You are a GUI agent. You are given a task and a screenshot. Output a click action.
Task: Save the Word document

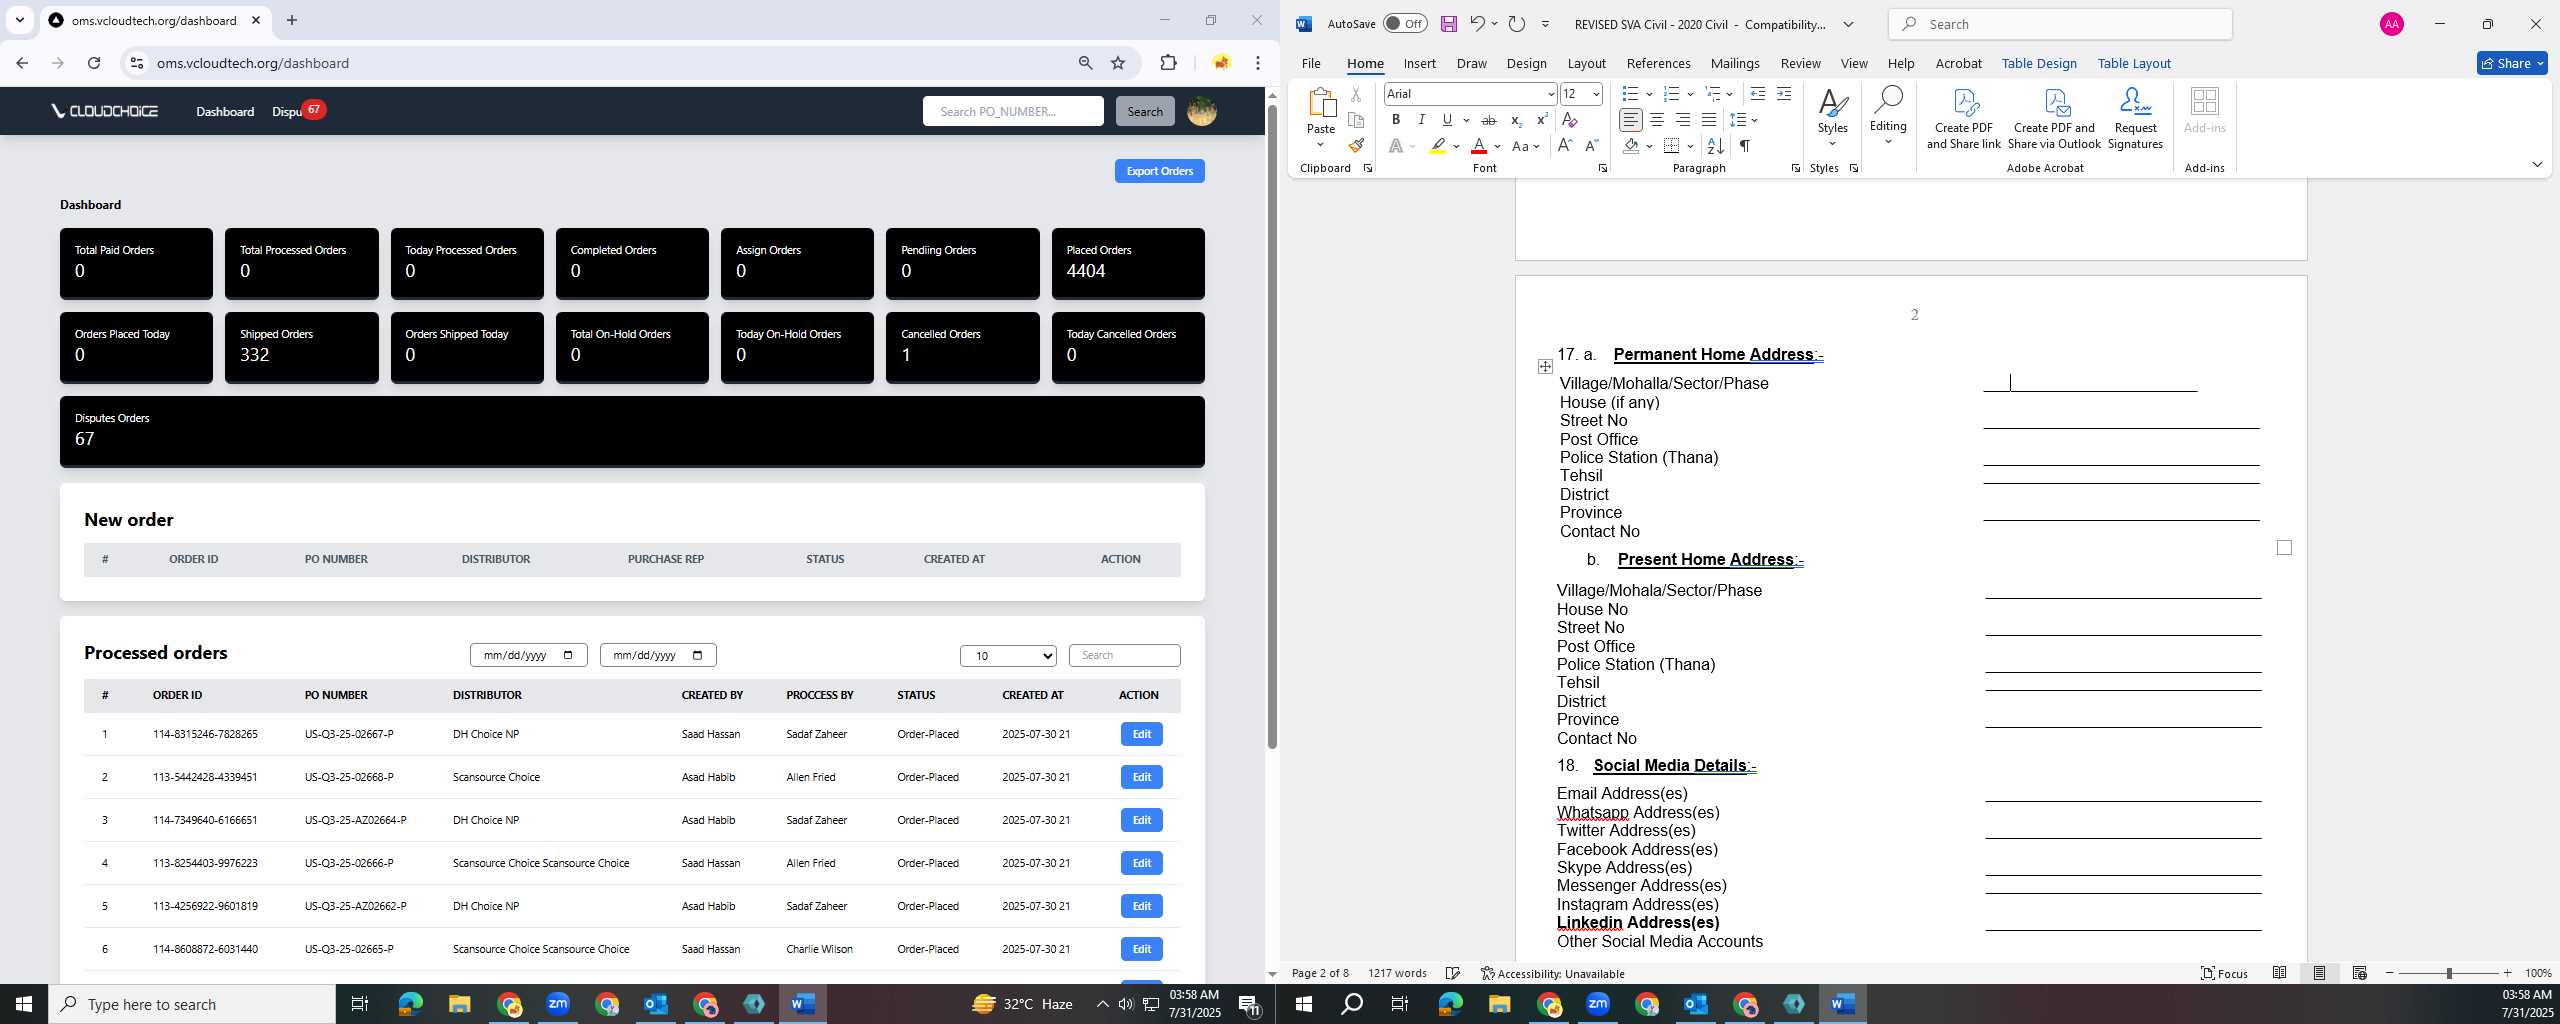point(1448,24)
